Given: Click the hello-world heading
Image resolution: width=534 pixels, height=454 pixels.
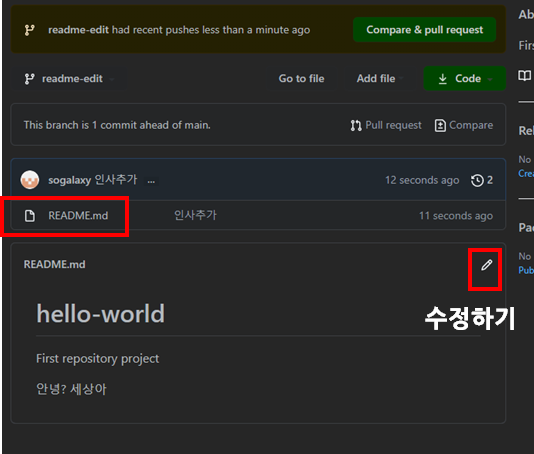Looking at the screenshot, I should click(100, 314).
